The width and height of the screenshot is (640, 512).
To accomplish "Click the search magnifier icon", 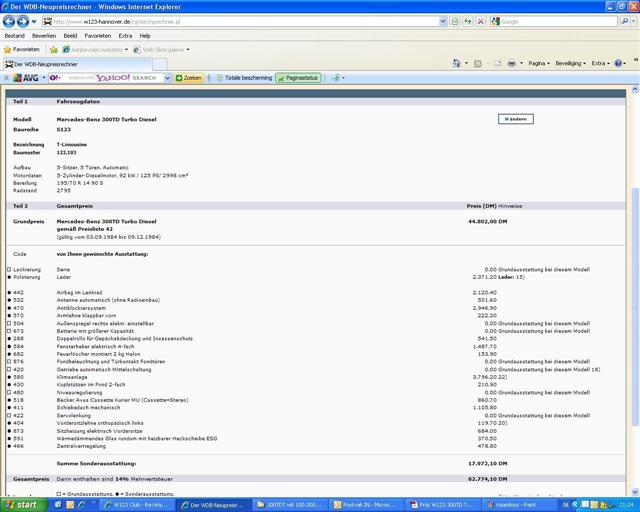I will point(624,22).
